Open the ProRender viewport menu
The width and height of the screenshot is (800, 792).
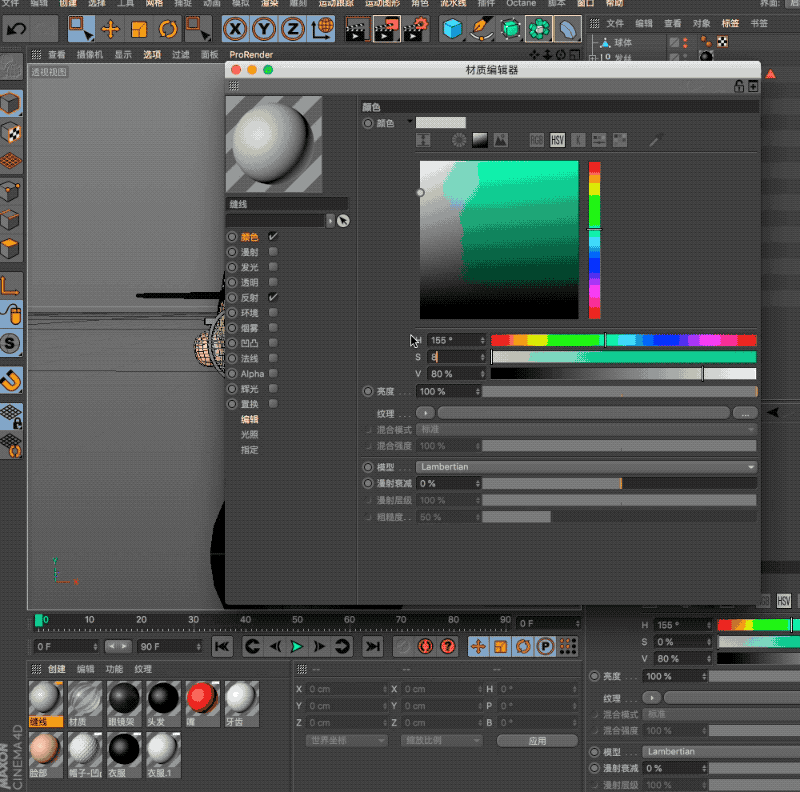(x=250, y=54)
